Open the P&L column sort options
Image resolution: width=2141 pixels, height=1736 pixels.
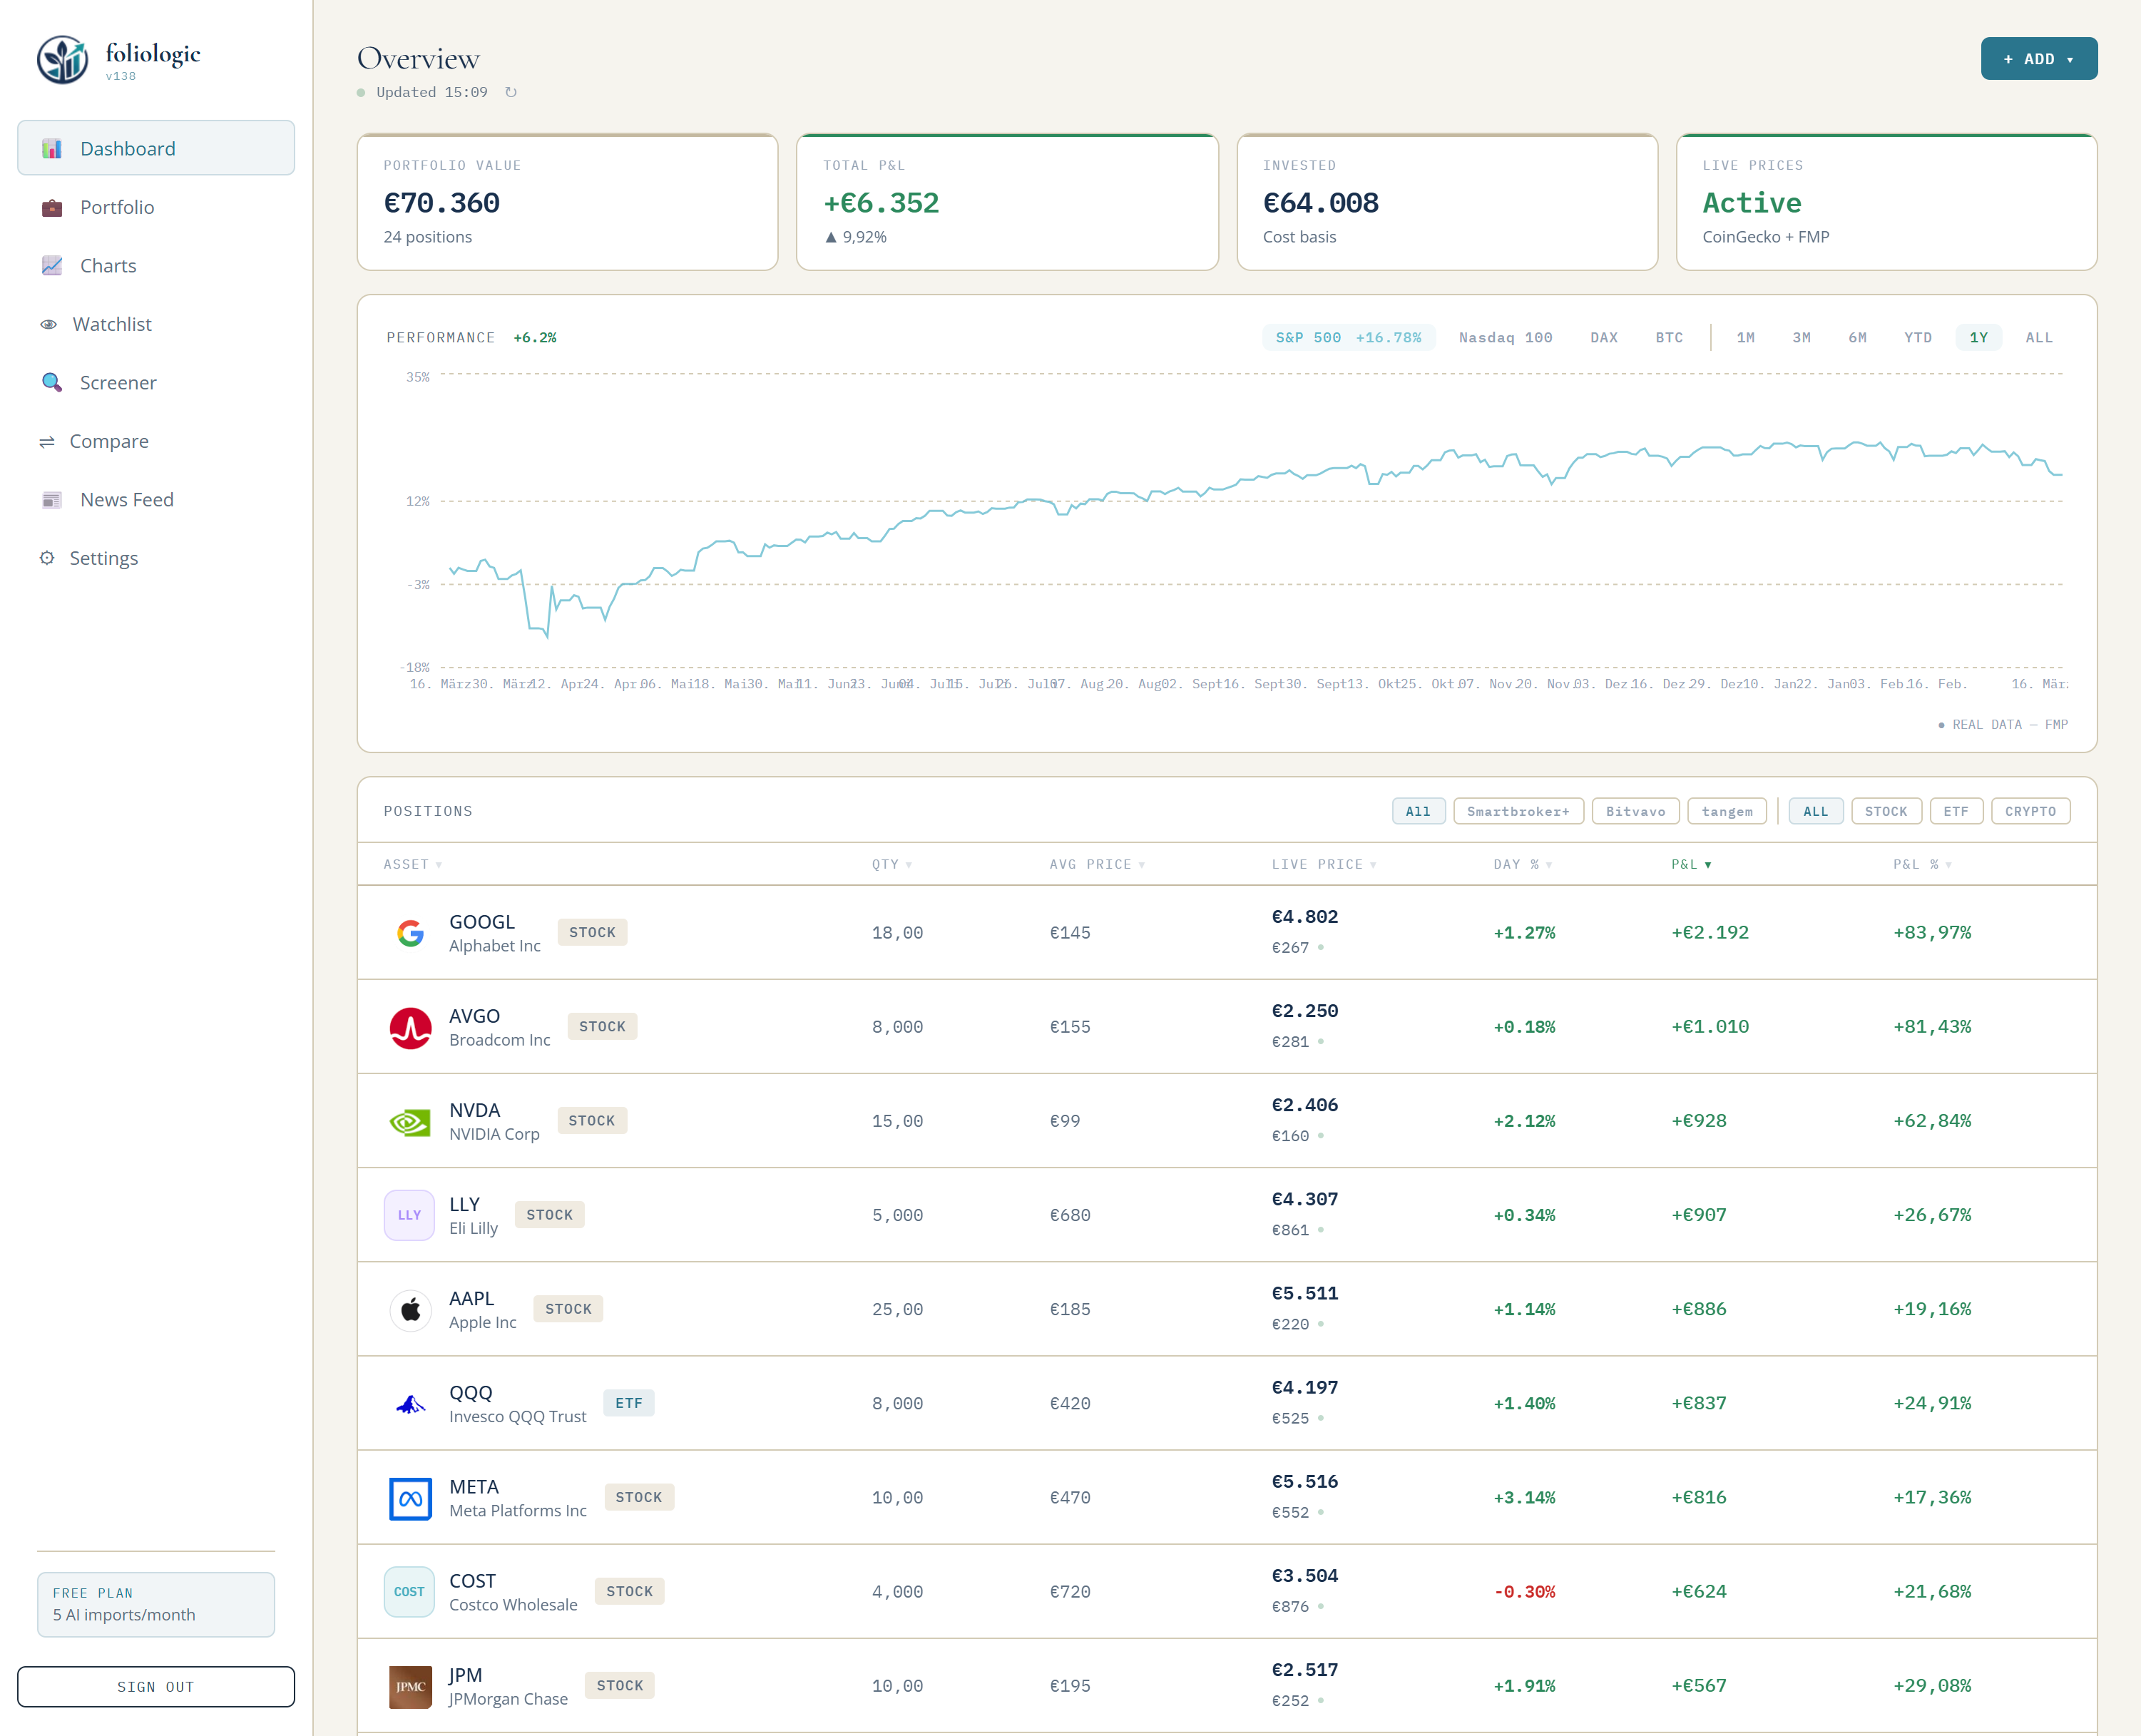click(1691, 864)
